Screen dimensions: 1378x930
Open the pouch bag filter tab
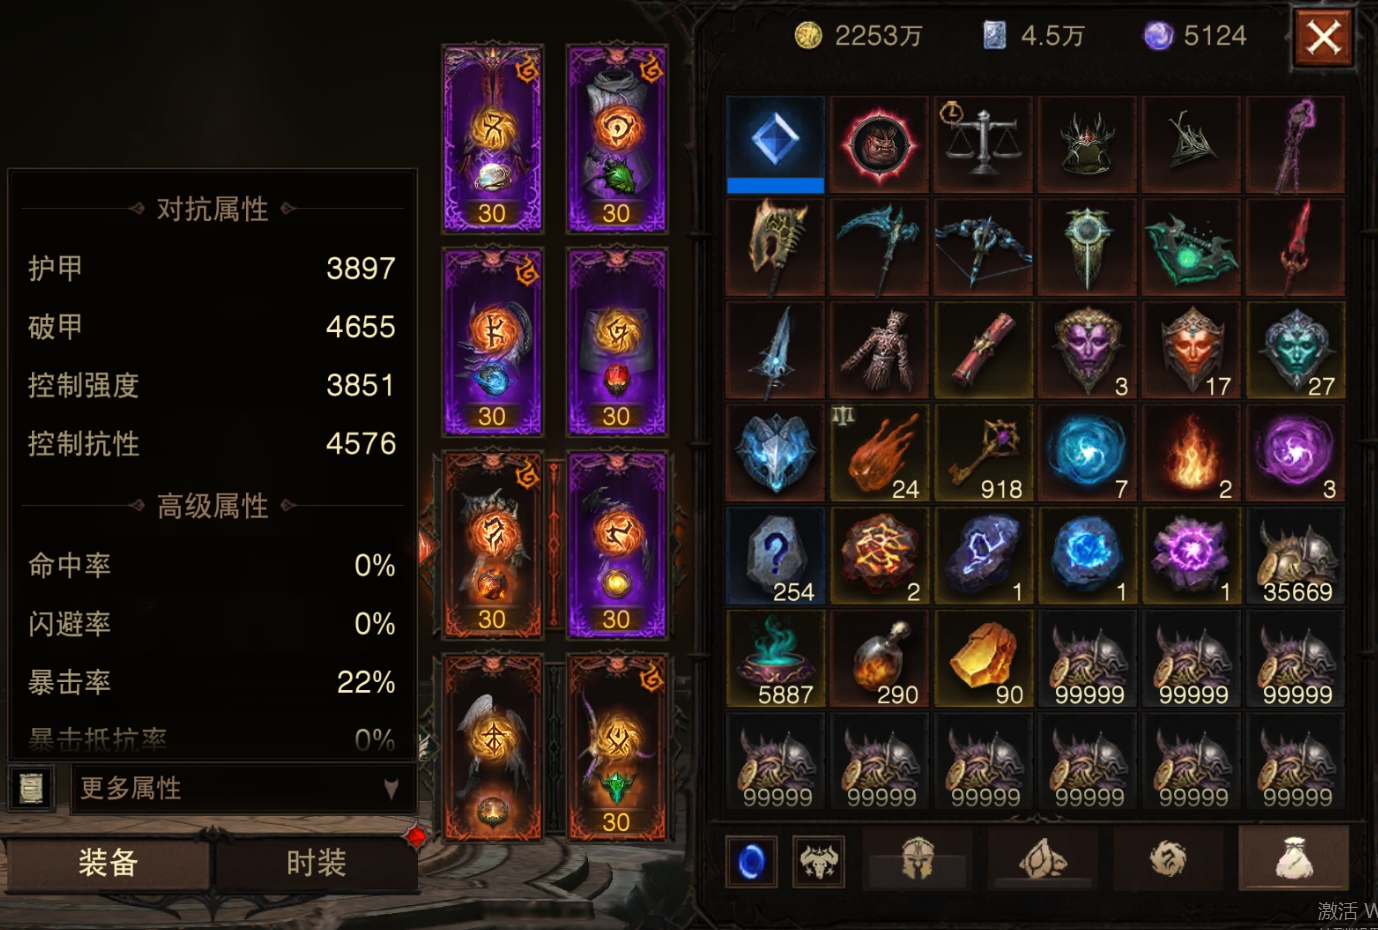coord(1293,858)
